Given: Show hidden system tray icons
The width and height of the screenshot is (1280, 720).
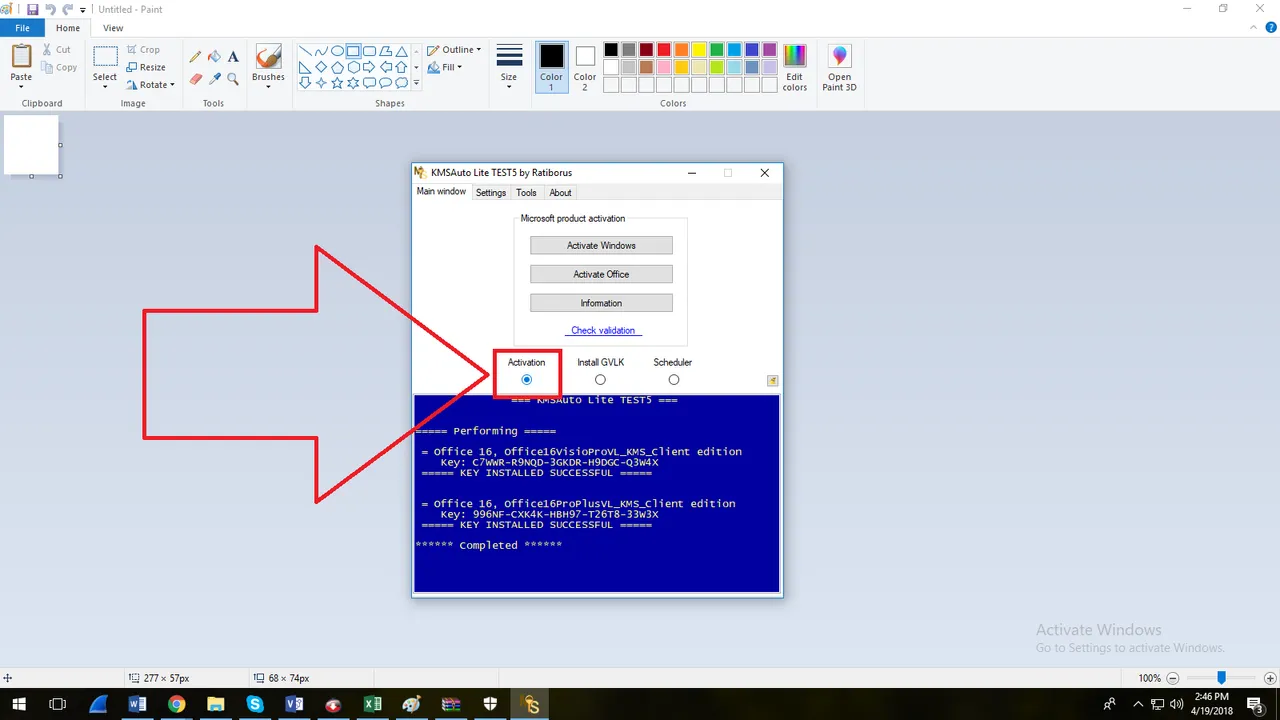Looking at the screenshot, I should pos(1136,704).
